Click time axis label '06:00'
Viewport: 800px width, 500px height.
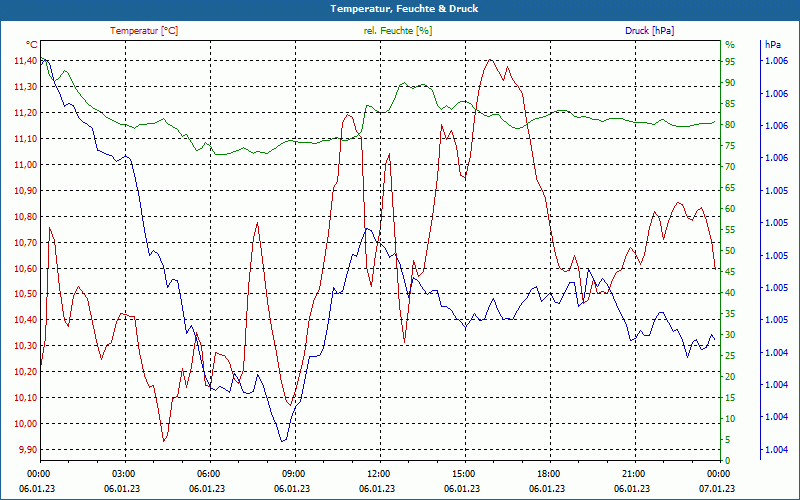click(207, 473)
